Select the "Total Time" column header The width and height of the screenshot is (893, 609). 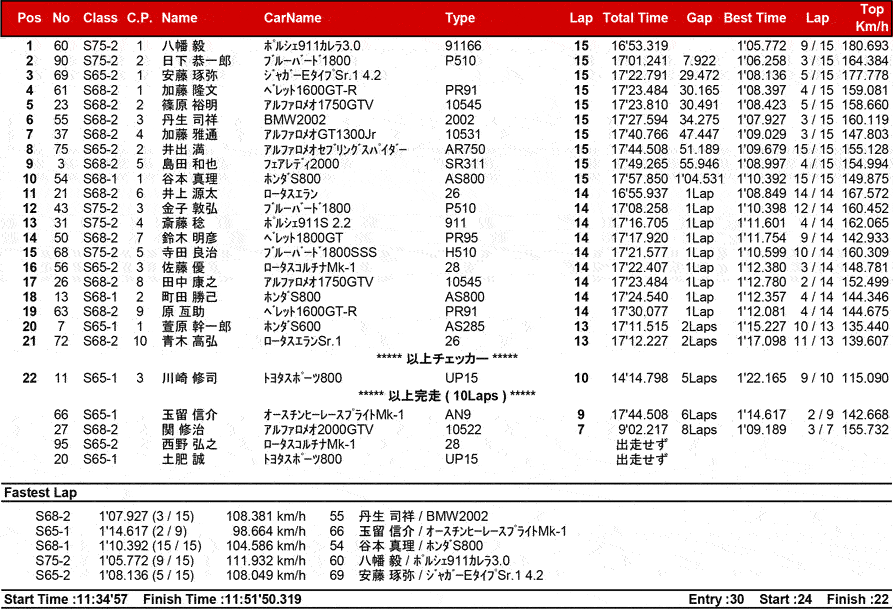point(635,18)
